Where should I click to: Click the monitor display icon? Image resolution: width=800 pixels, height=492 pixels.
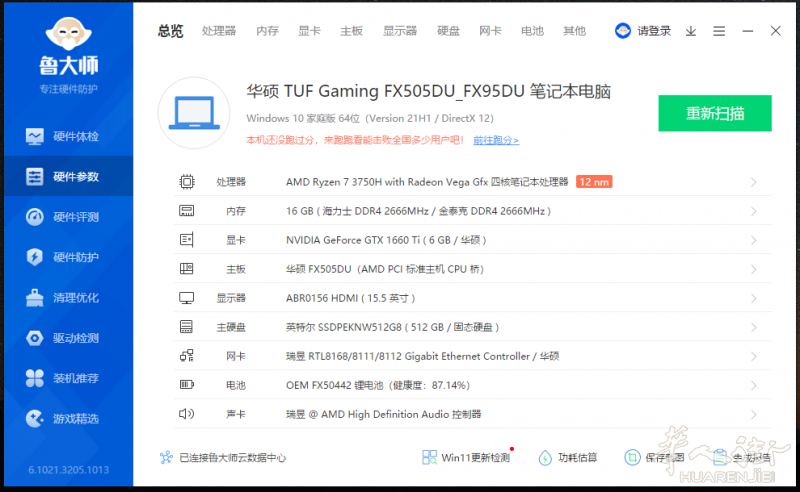coord(187,298)
